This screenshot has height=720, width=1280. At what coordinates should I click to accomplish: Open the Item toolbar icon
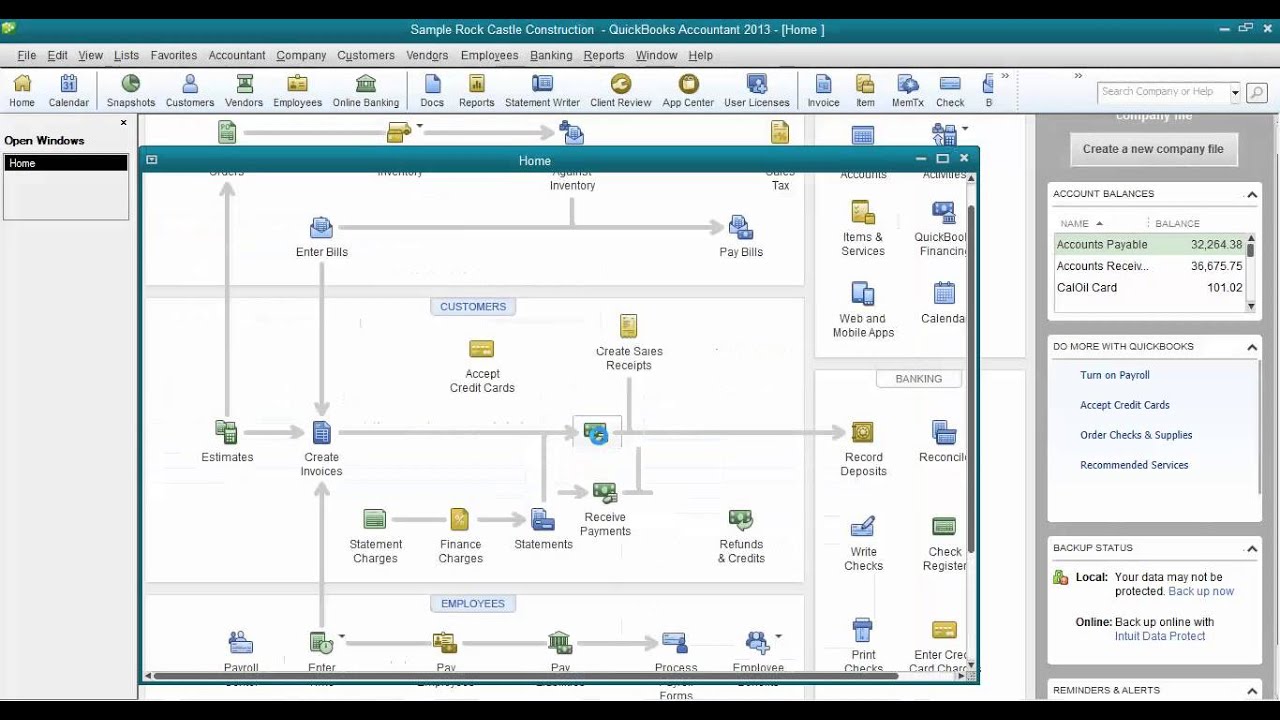tap(866, 90)
